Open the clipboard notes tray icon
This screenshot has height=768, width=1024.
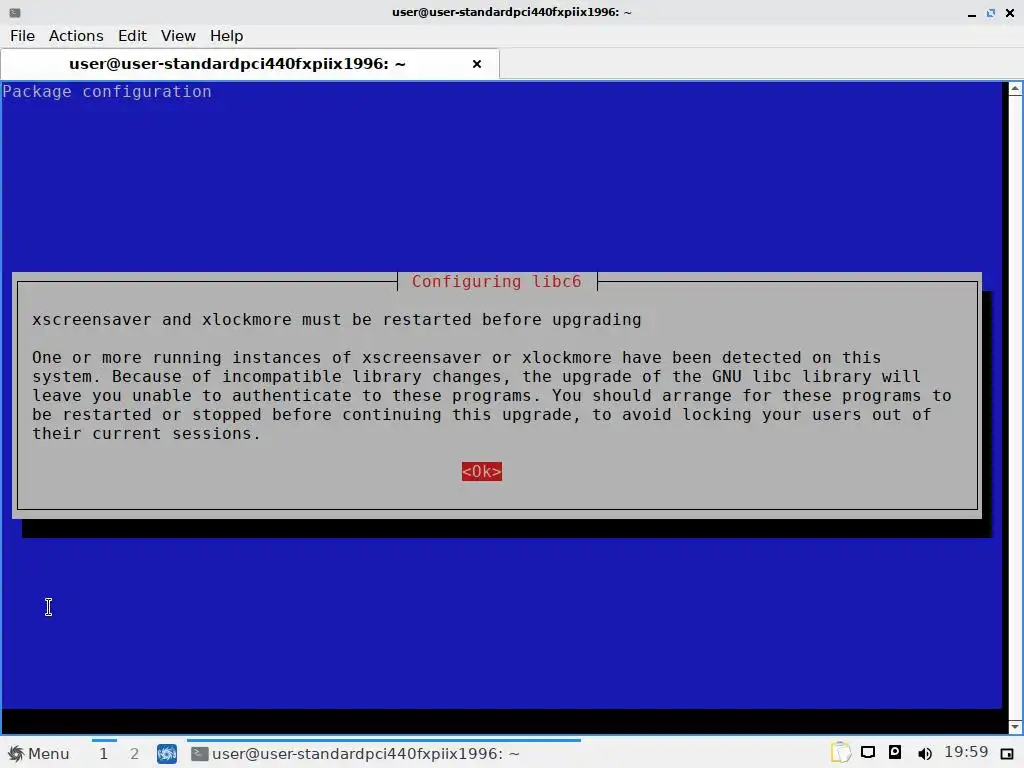tap(840, 753)
